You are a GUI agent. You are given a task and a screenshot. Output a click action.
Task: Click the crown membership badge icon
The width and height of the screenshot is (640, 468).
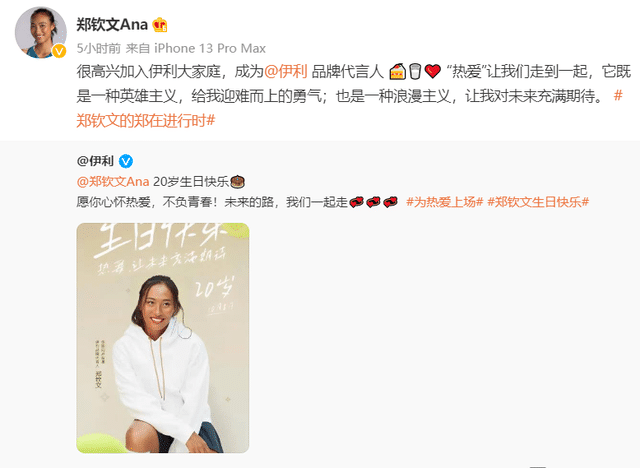[160, 25]
